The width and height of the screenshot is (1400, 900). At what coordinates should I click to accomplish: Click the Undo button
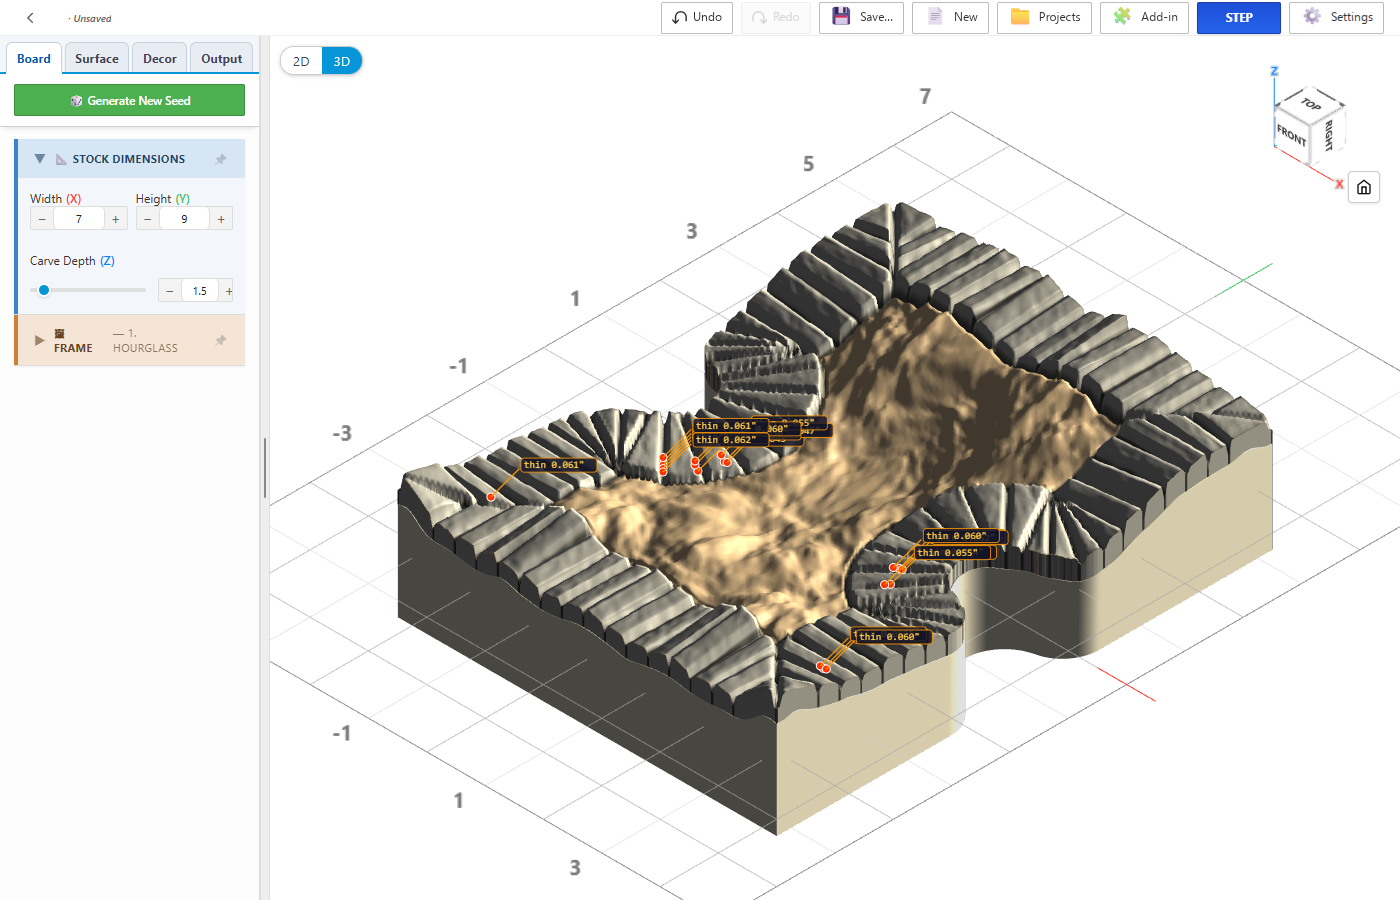click(x=697, y=18)
